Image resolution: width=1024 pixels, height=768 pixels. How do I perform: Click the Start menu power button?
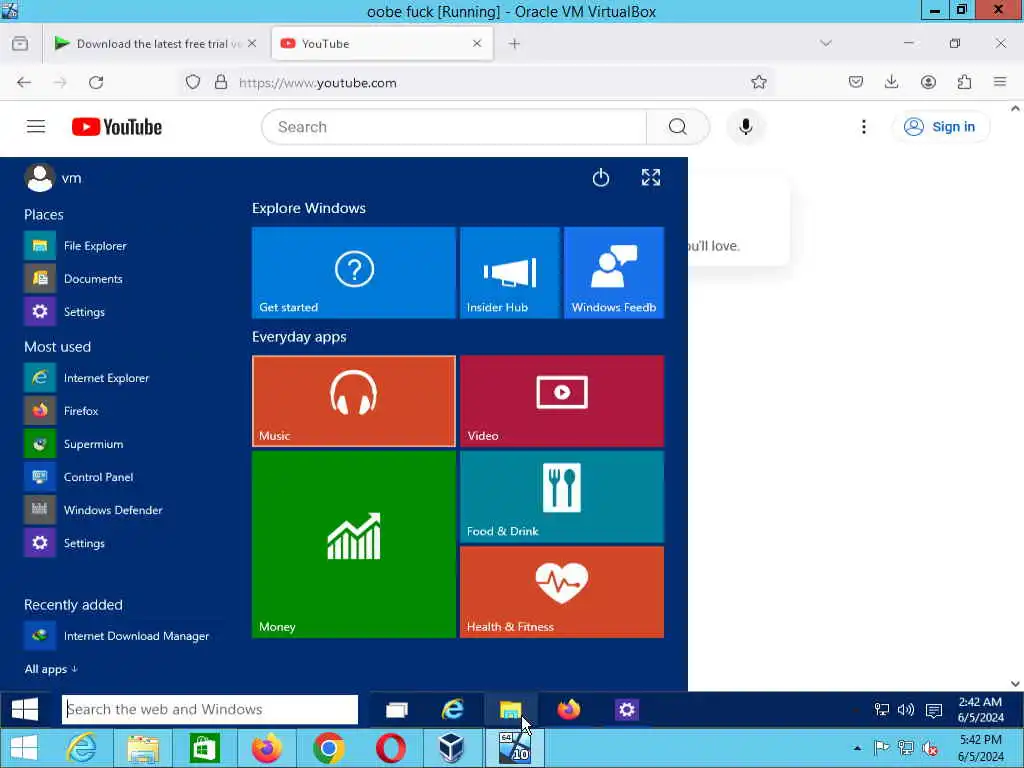coord(601,178)
